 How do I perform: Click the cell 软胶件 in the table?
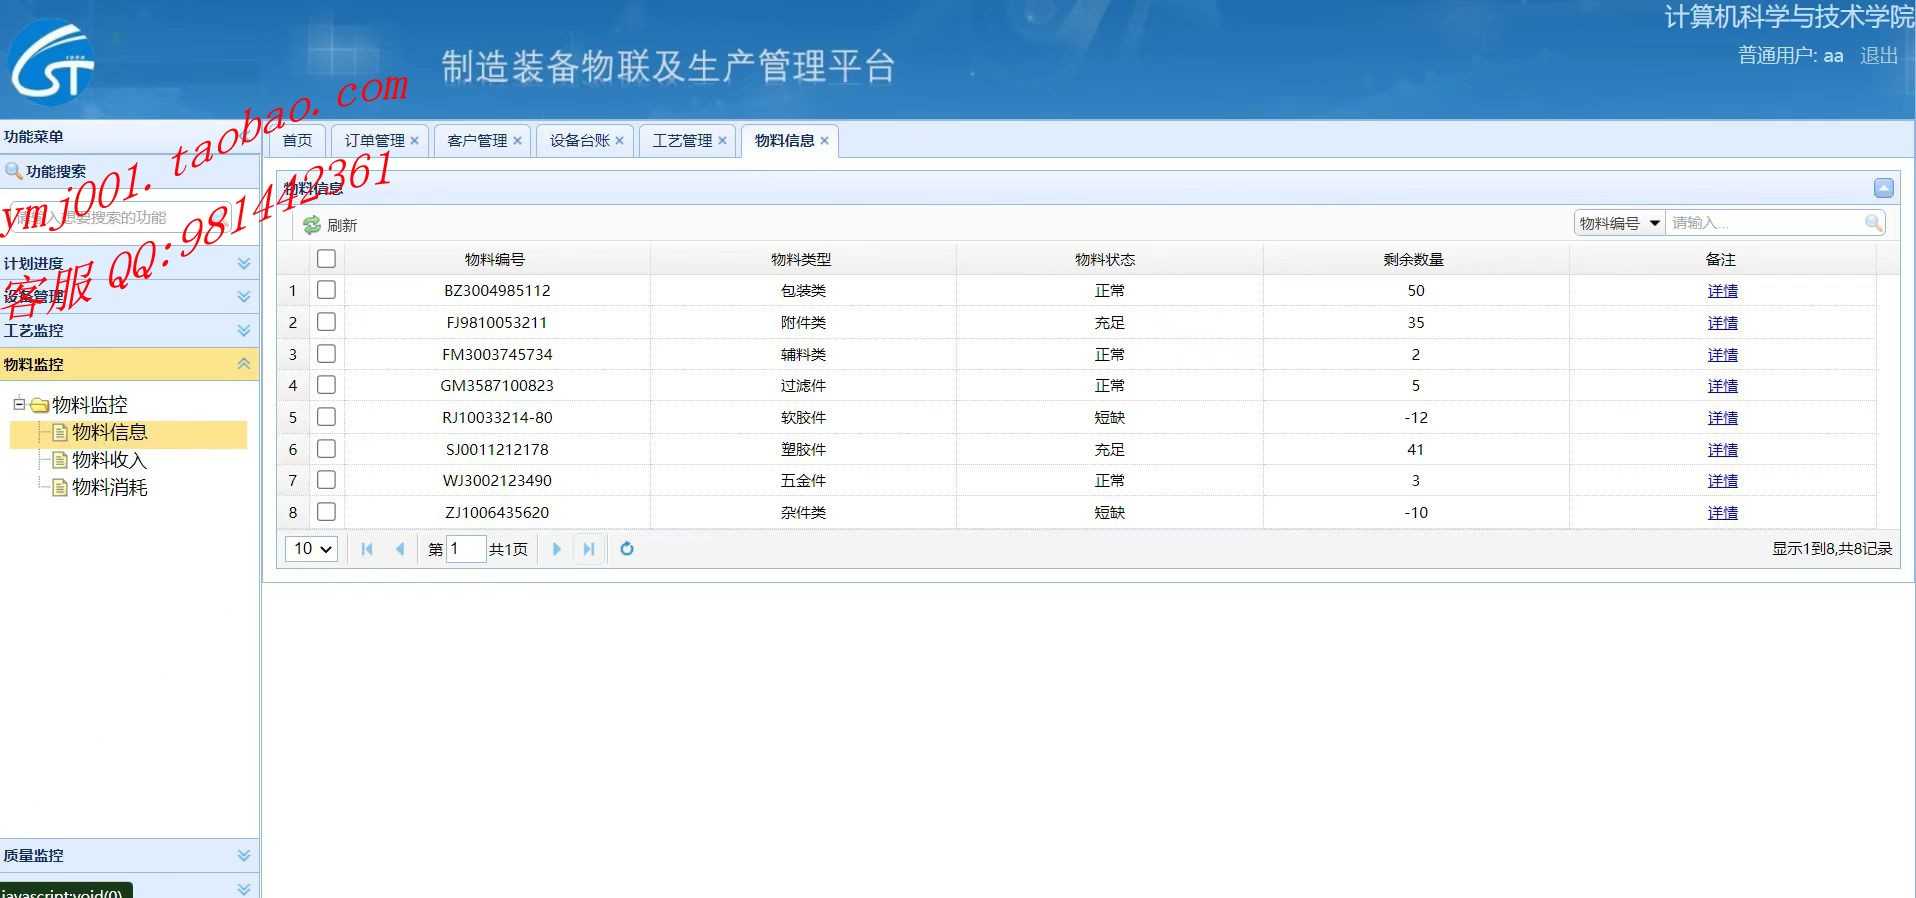coord(803,418)
